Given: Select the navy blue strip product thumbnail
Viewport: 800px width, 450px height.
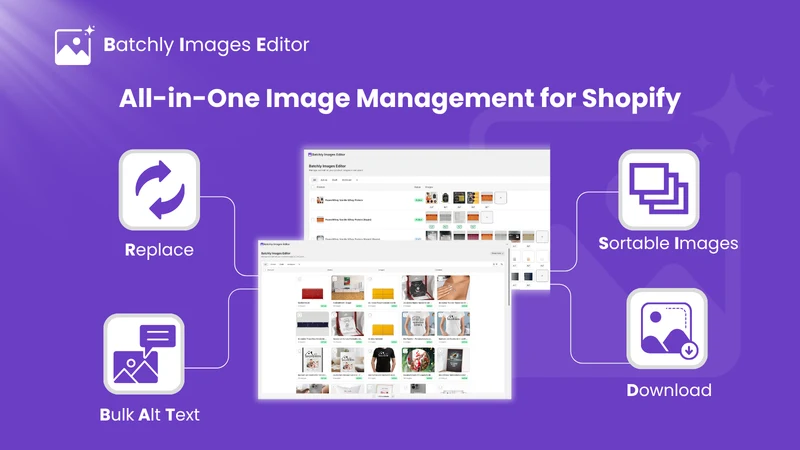Looking at the screenshot, I should [x=312, y=323].
